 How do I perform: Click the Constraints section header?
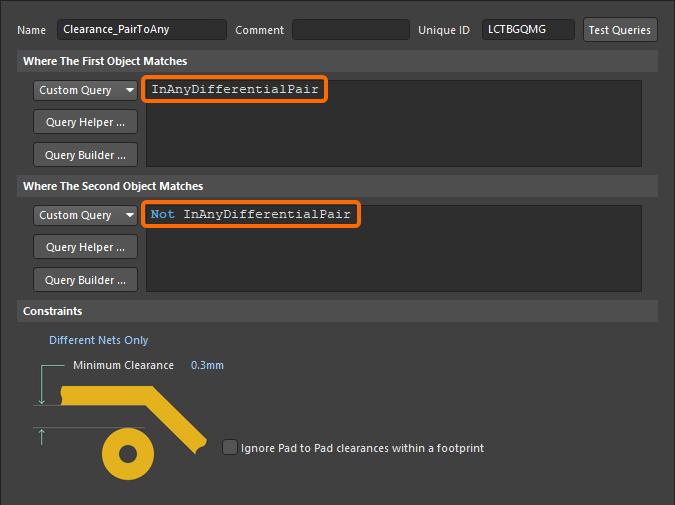(52, 312)
